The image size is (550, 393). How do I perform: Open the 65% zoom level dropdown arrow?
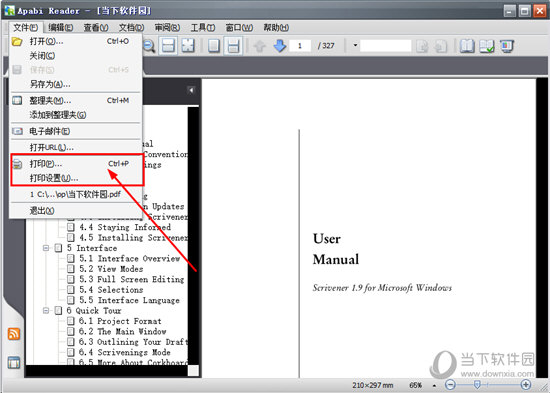coord(434,385)
